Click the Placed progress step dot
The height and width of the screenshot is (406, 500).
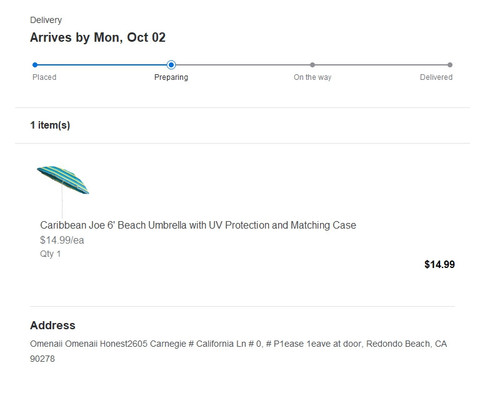35,65
